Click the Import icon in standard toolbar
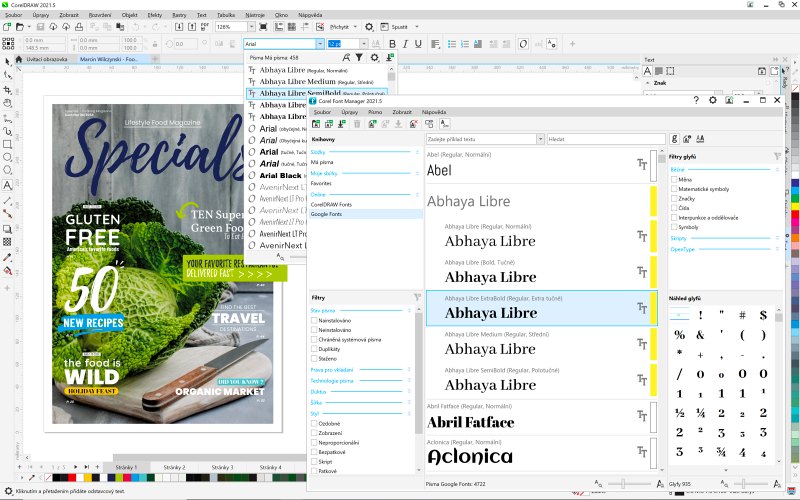The width and height of the screenshot is (800, 500). [x=179, y=27]
